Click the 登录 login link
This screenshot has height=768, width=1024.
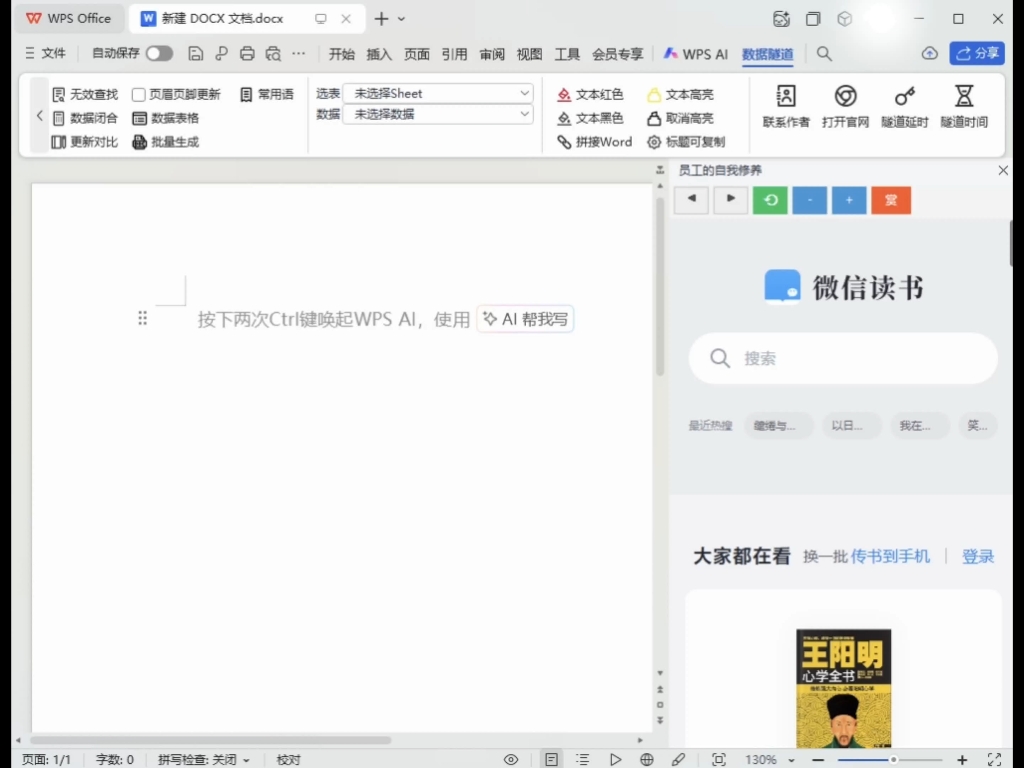(x=978, y=556)
